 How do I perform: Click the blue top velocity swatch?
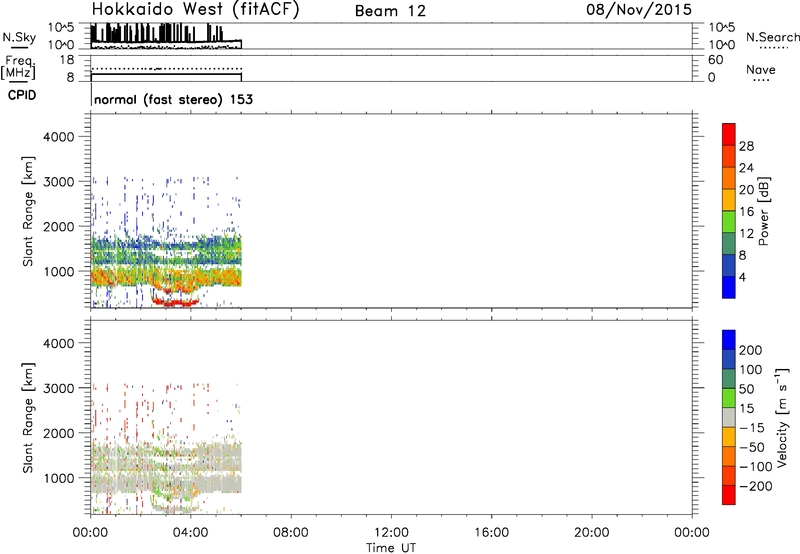click(729, 340)
